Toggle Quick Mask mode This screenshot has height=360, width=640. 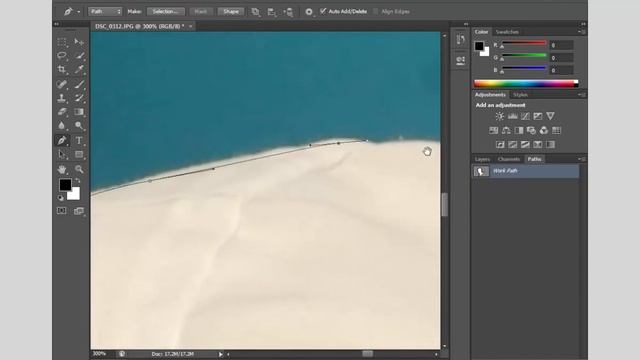click(62, 211)
